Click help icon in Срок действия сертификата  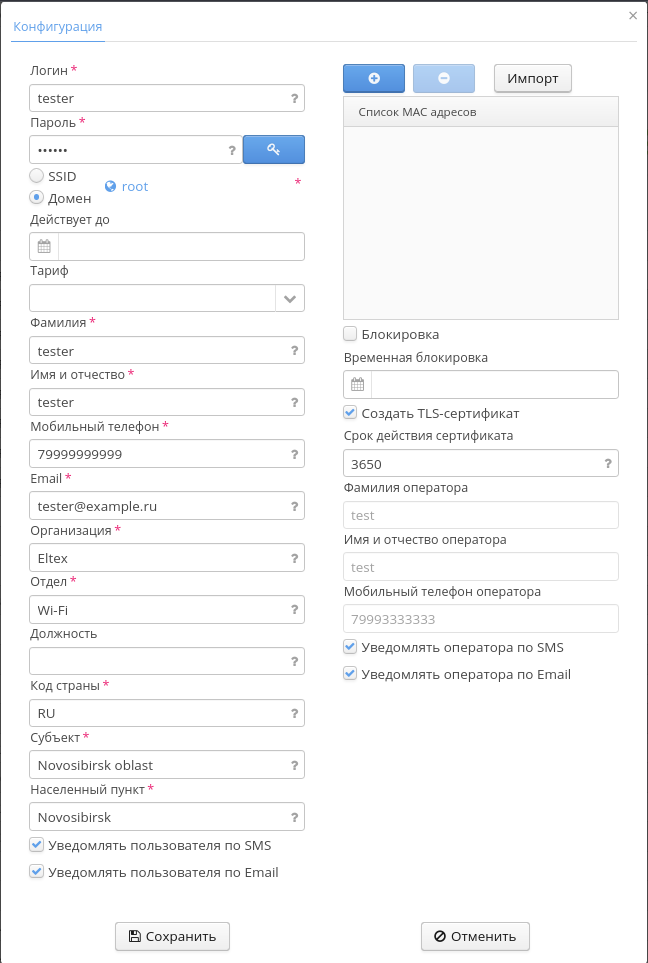pos(608,464)
